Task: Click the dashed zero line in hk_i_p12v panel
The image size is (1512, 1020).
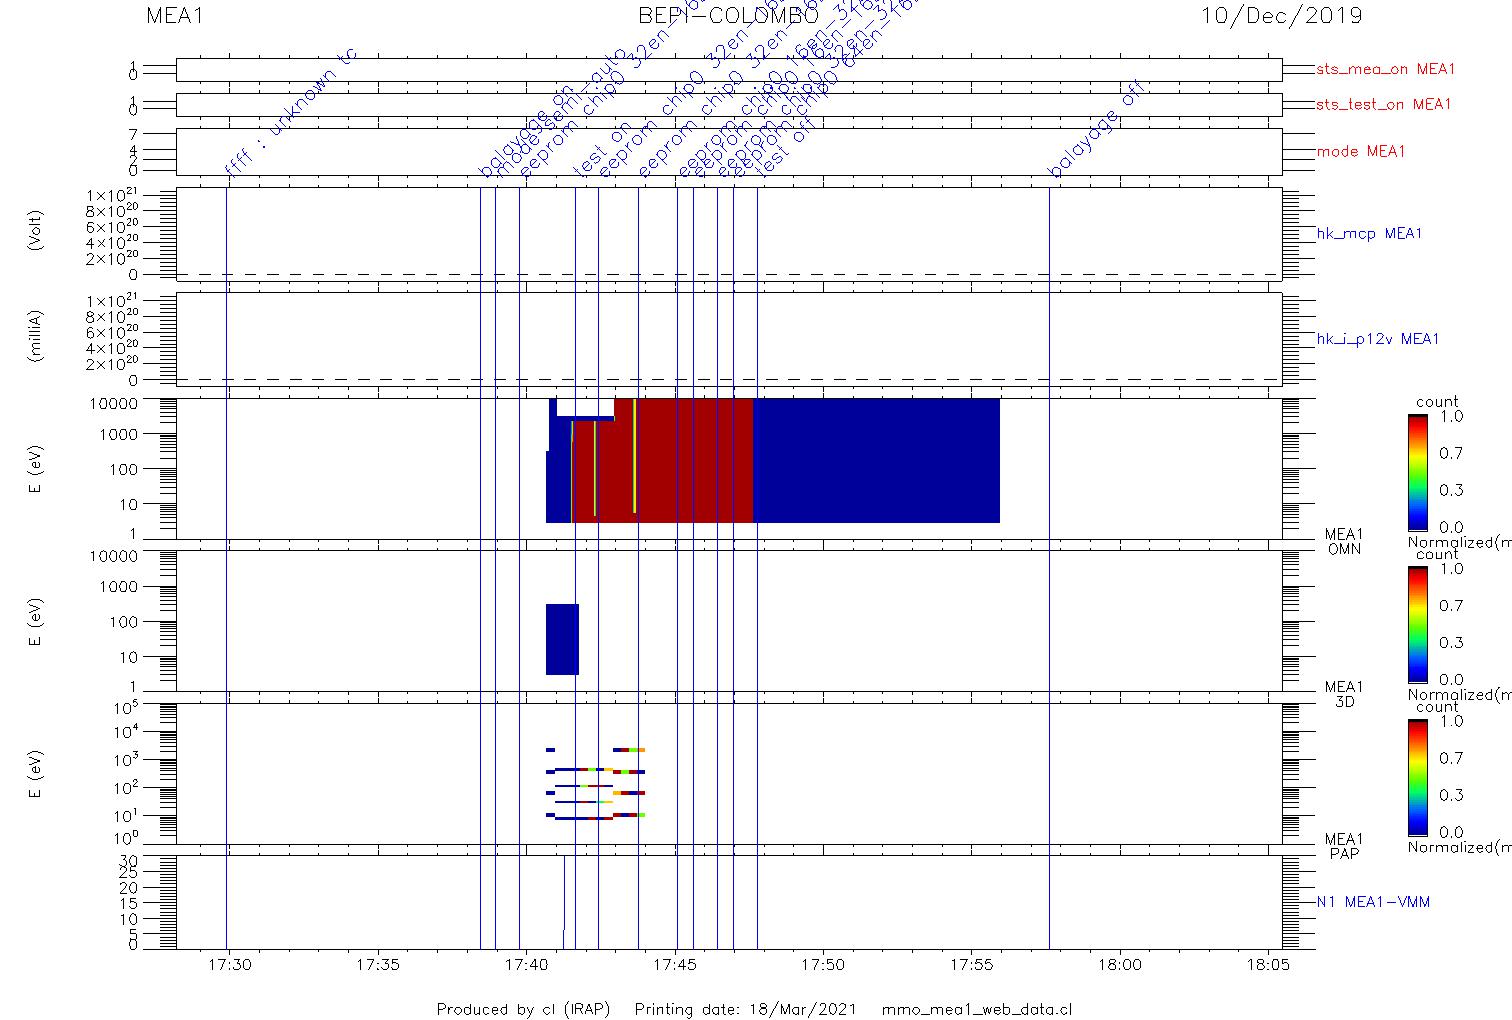Action: (x=729, y=380)
